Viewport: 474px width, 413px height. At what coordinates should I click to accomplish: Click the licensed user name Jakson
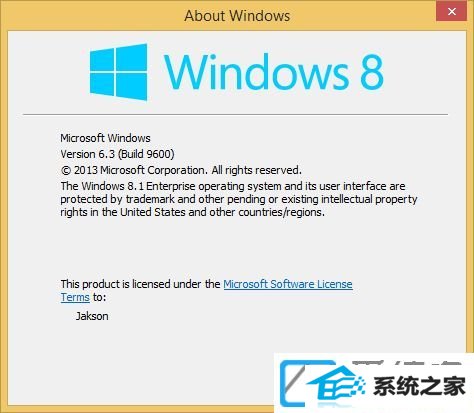(x=92, y=316)
